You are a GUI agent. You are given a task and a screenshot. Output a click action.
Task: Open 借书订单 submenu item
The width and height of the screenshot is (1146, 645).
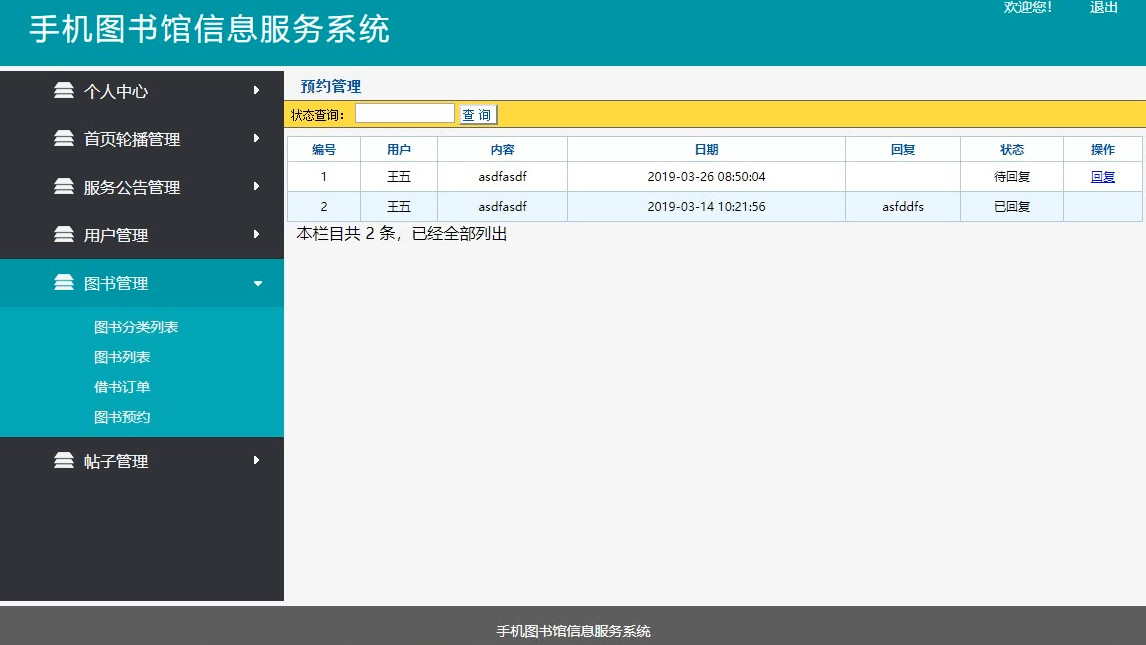pos(122,387)
